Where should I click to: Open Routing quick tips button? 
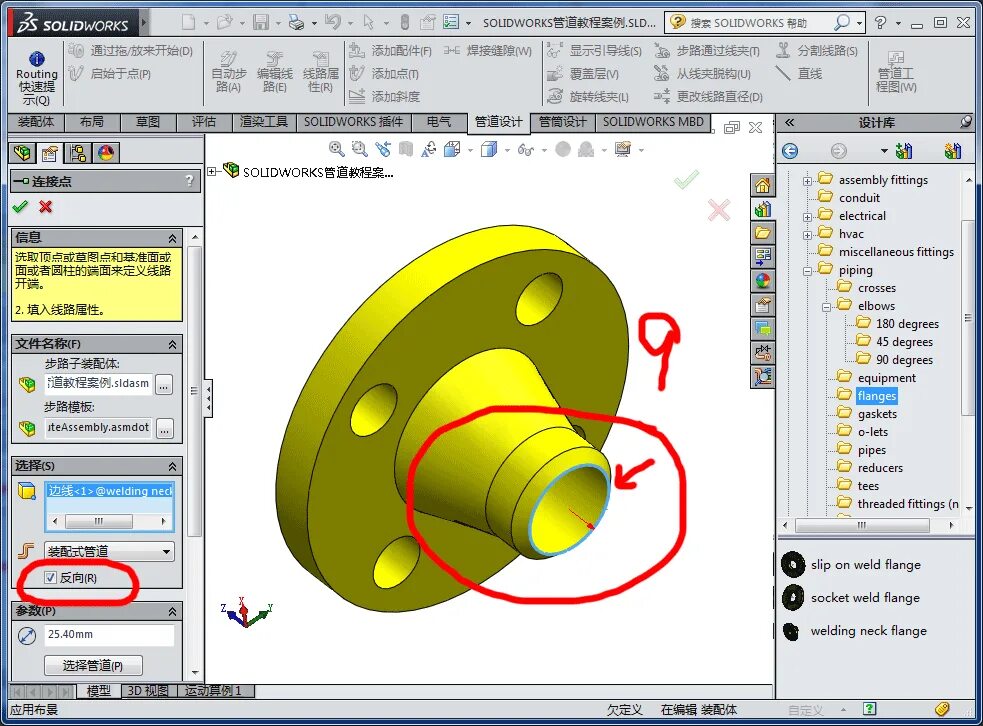[36, 78]
